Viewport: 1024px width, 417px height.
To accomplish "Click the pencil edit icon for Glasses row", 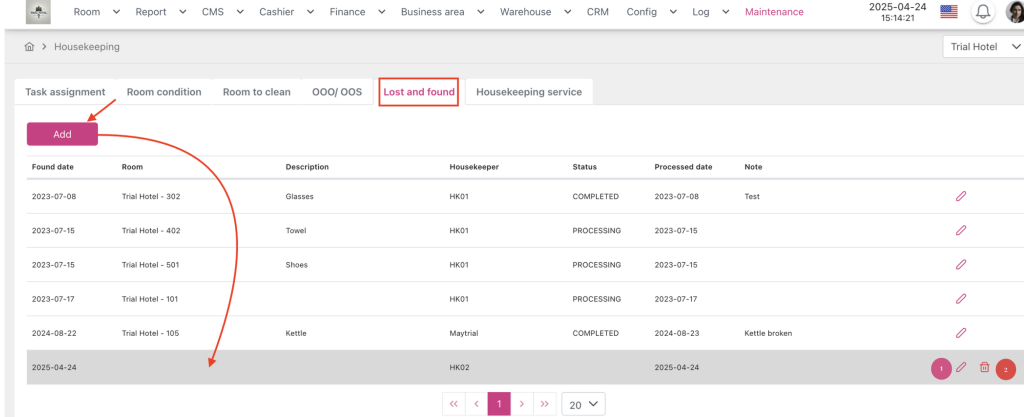I will [x=960, y=196].
